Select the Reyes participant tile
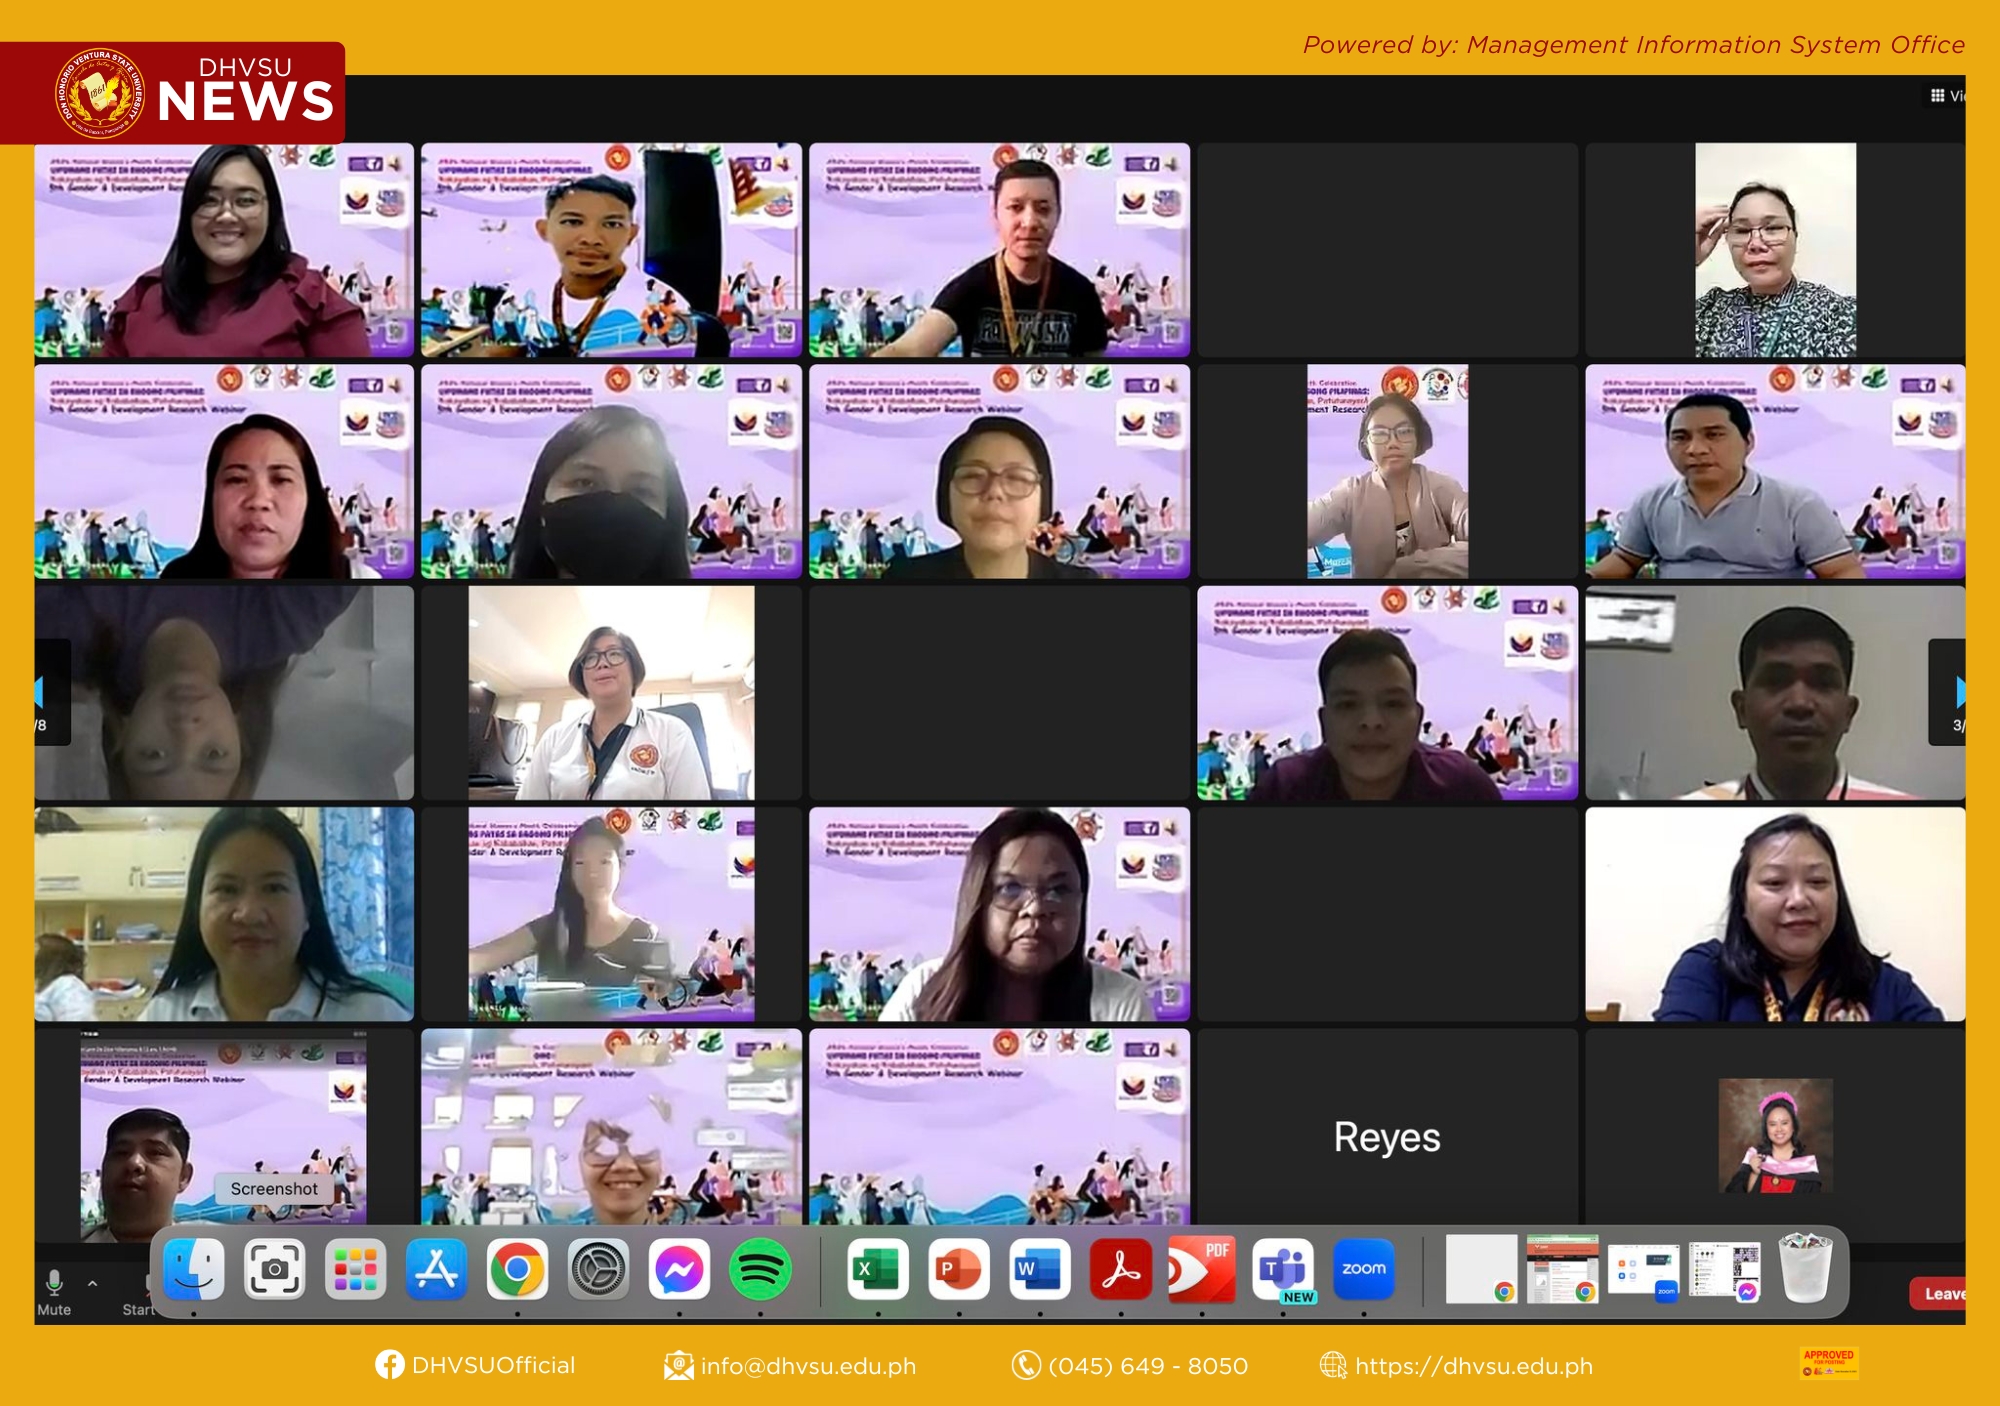2000x1406 pixels. (1386, 1137)
